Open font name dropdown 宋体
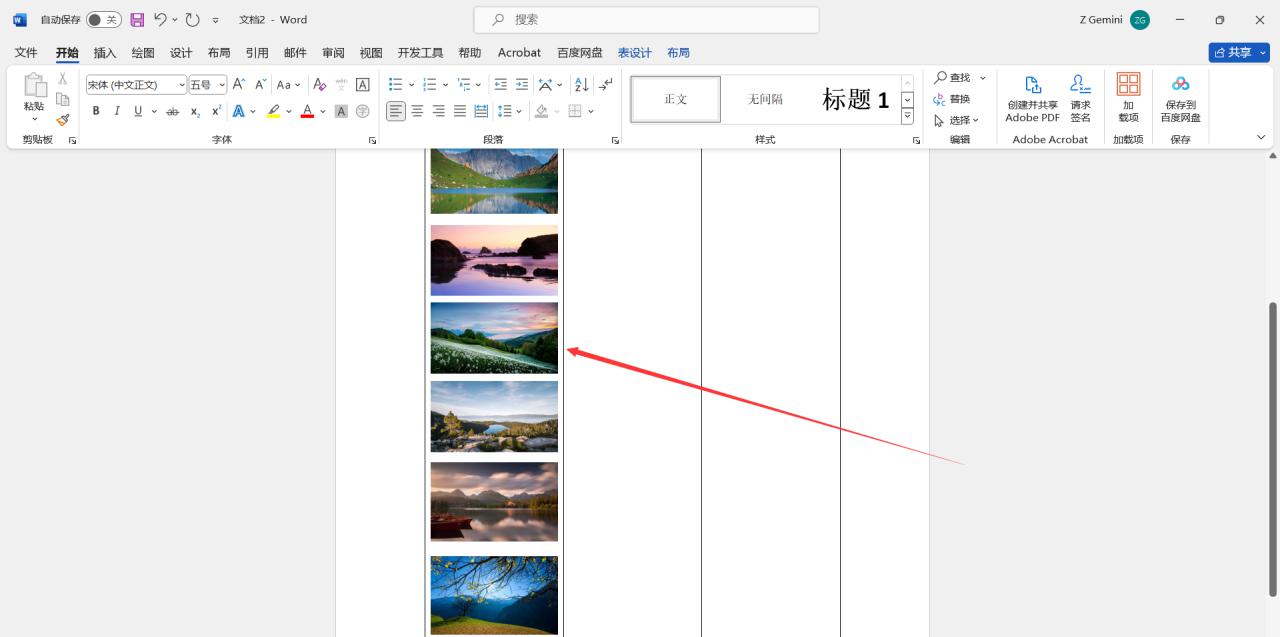Image resolution: width=1280 pixels, height=637 pixels. pos(181,85)
